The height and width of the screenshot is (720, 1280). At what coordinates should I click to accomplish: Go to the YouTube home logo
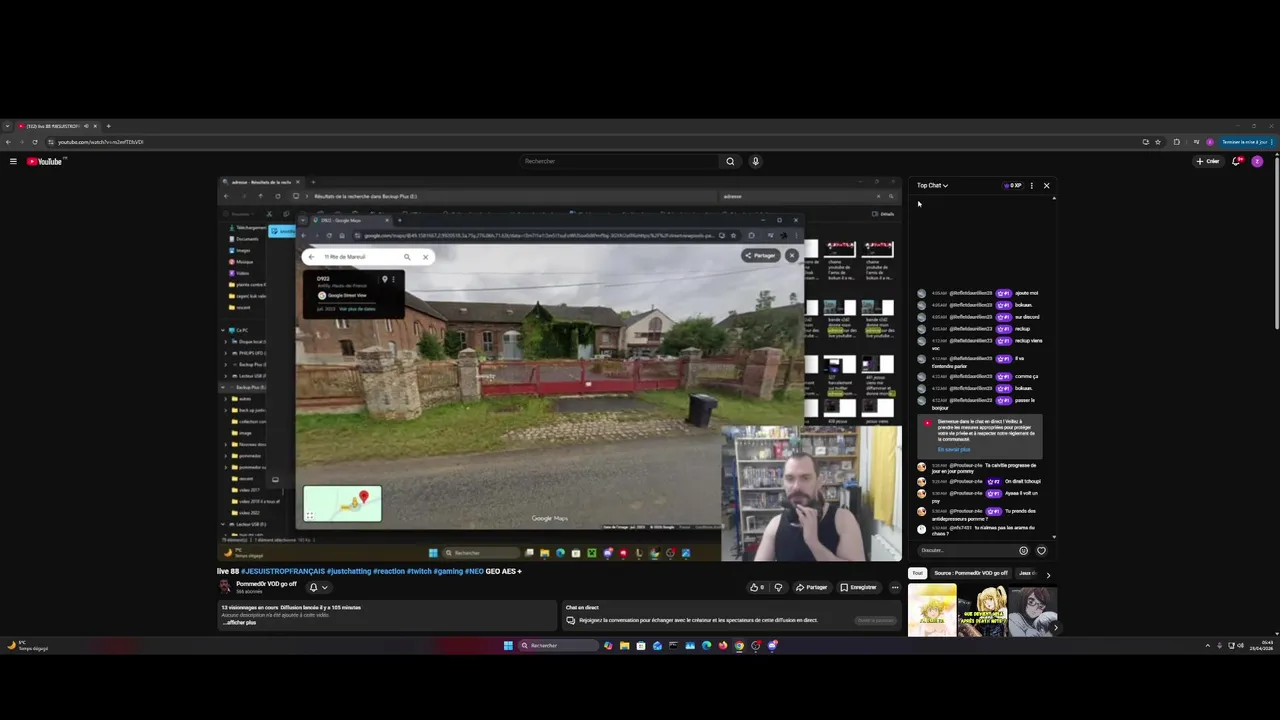tap(45, 161)
